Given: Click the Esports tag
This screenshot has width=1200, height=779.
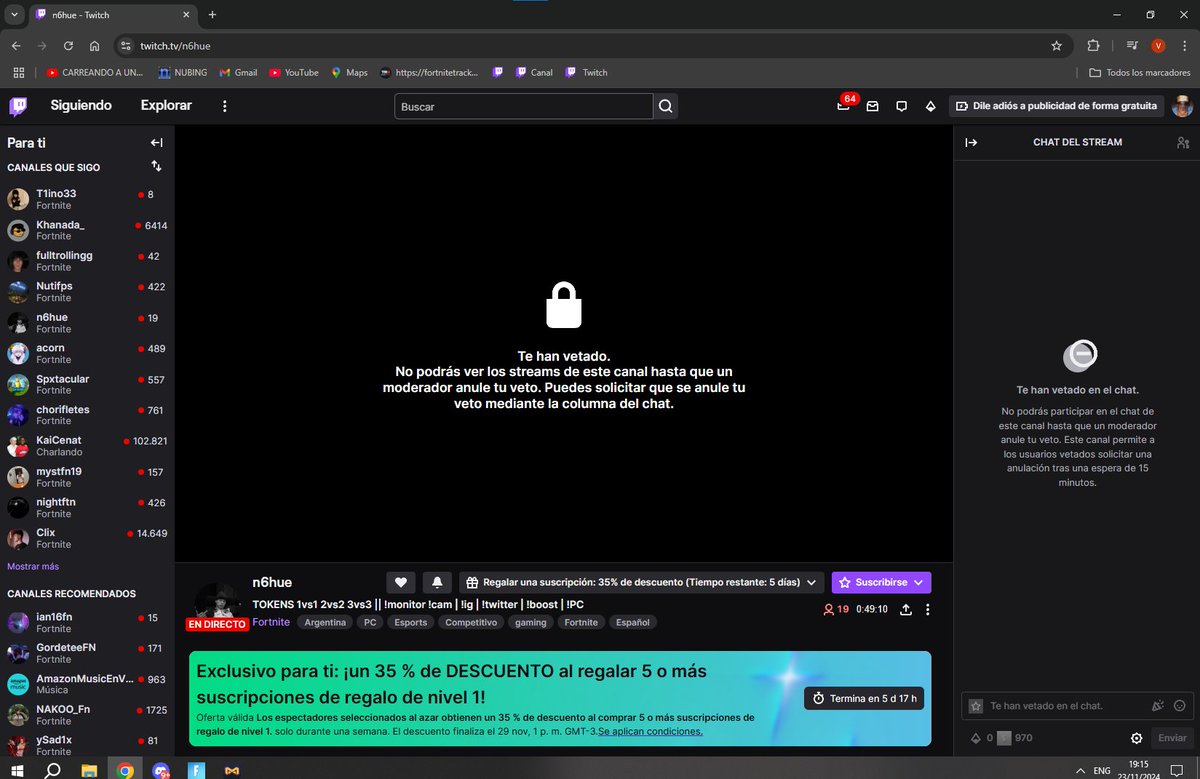Looking at the screenshot, I should [410, 622].
